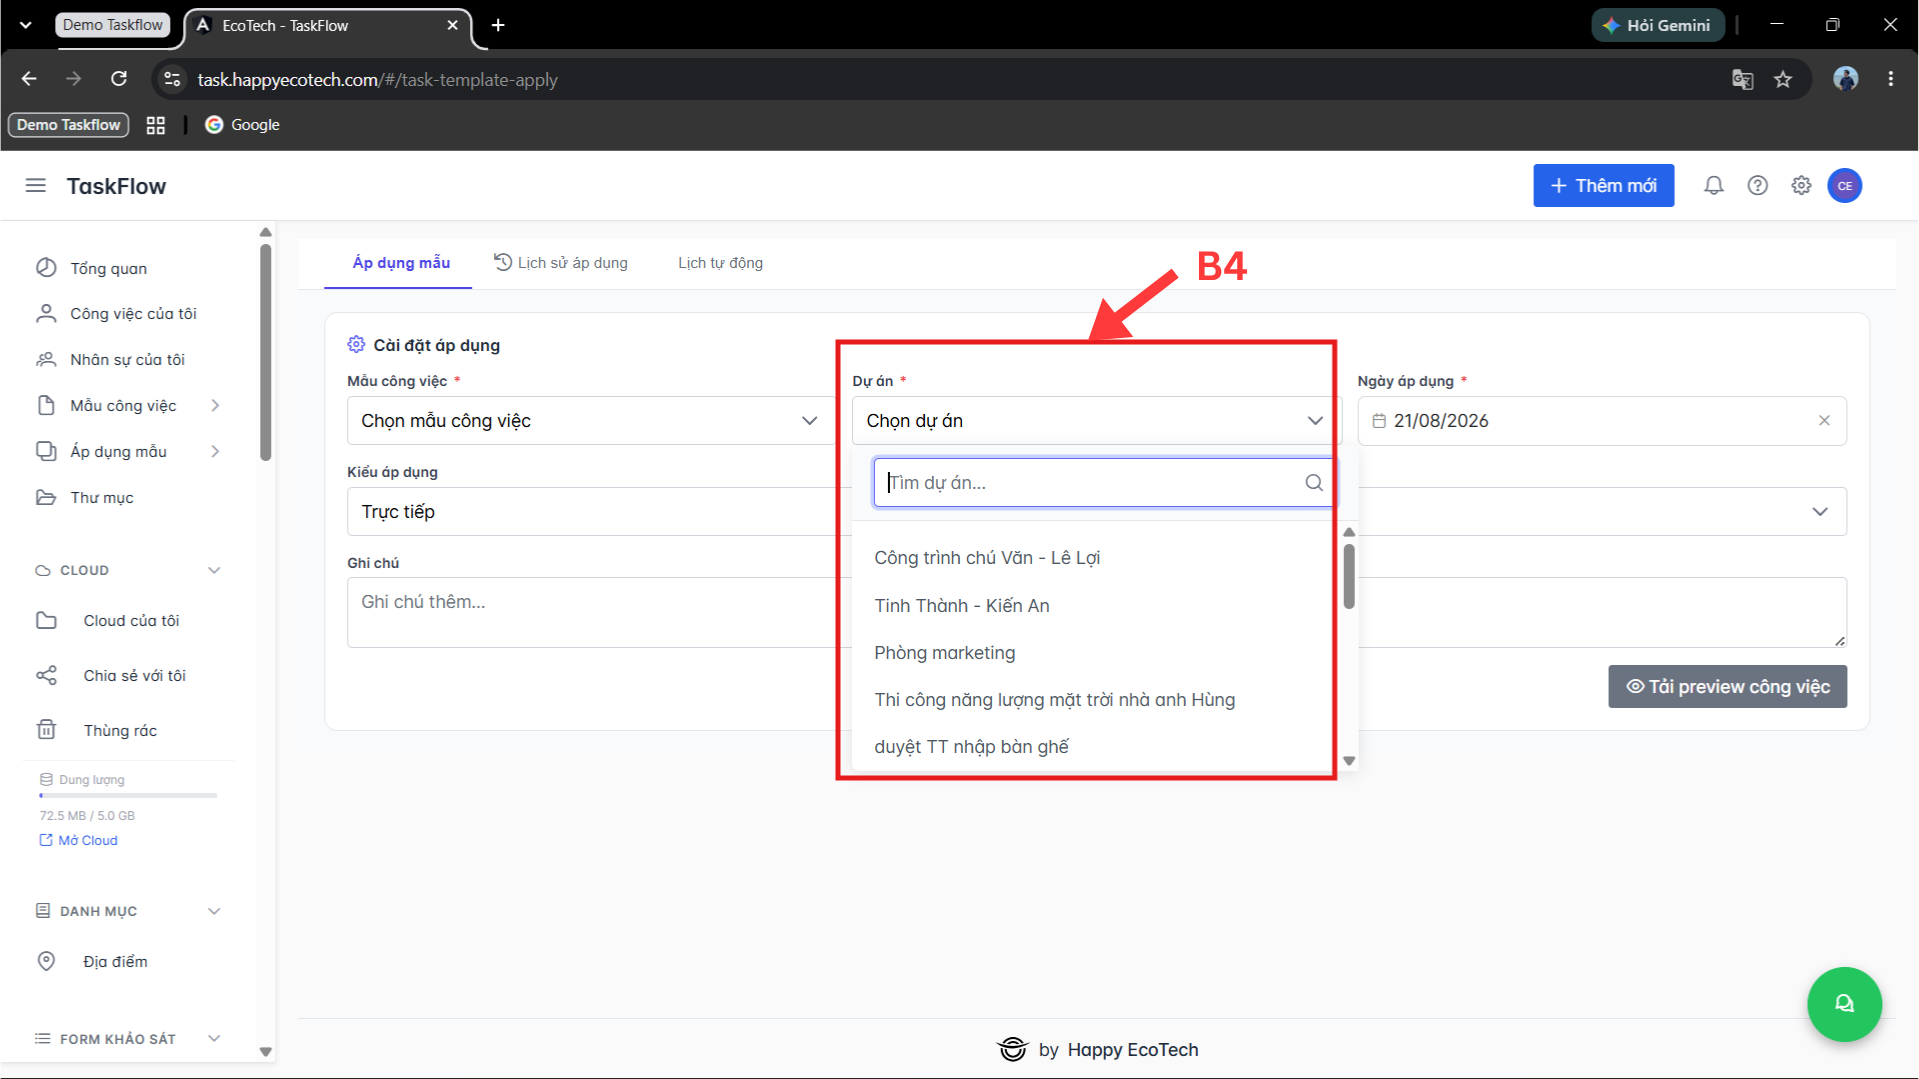
Task: Click the dropdown arrow right of Kiểu áp dụng
Action: click(1819, 512)
